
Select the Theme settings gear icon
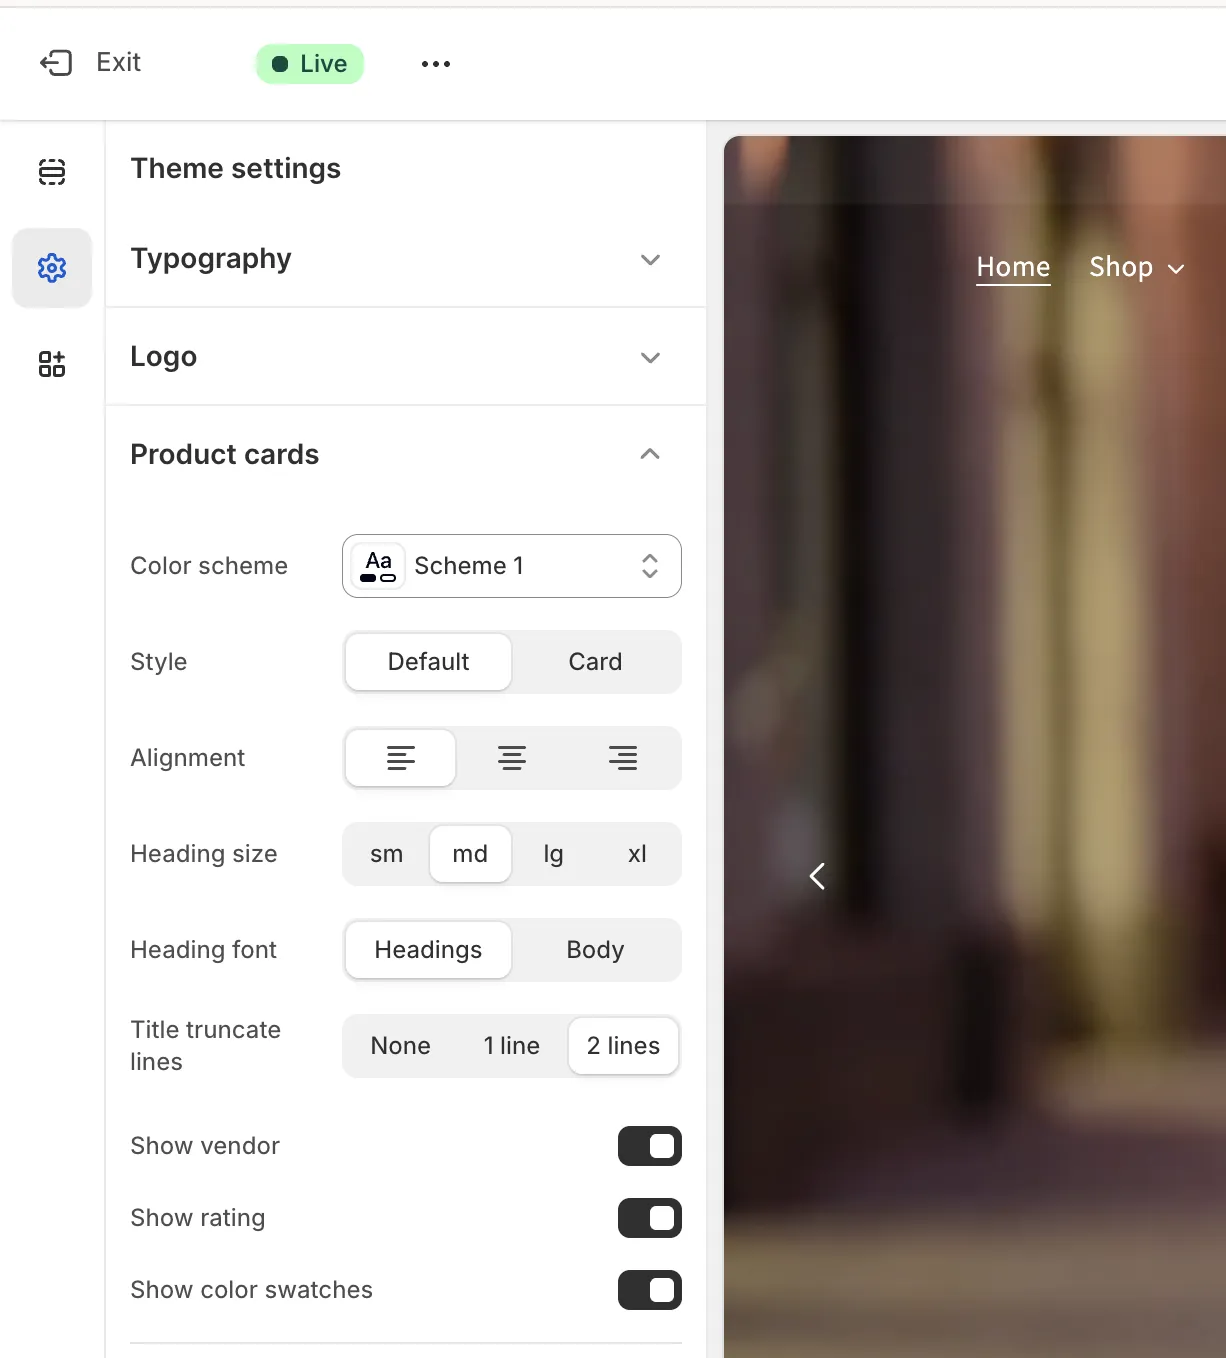click(x=52, y=267)
